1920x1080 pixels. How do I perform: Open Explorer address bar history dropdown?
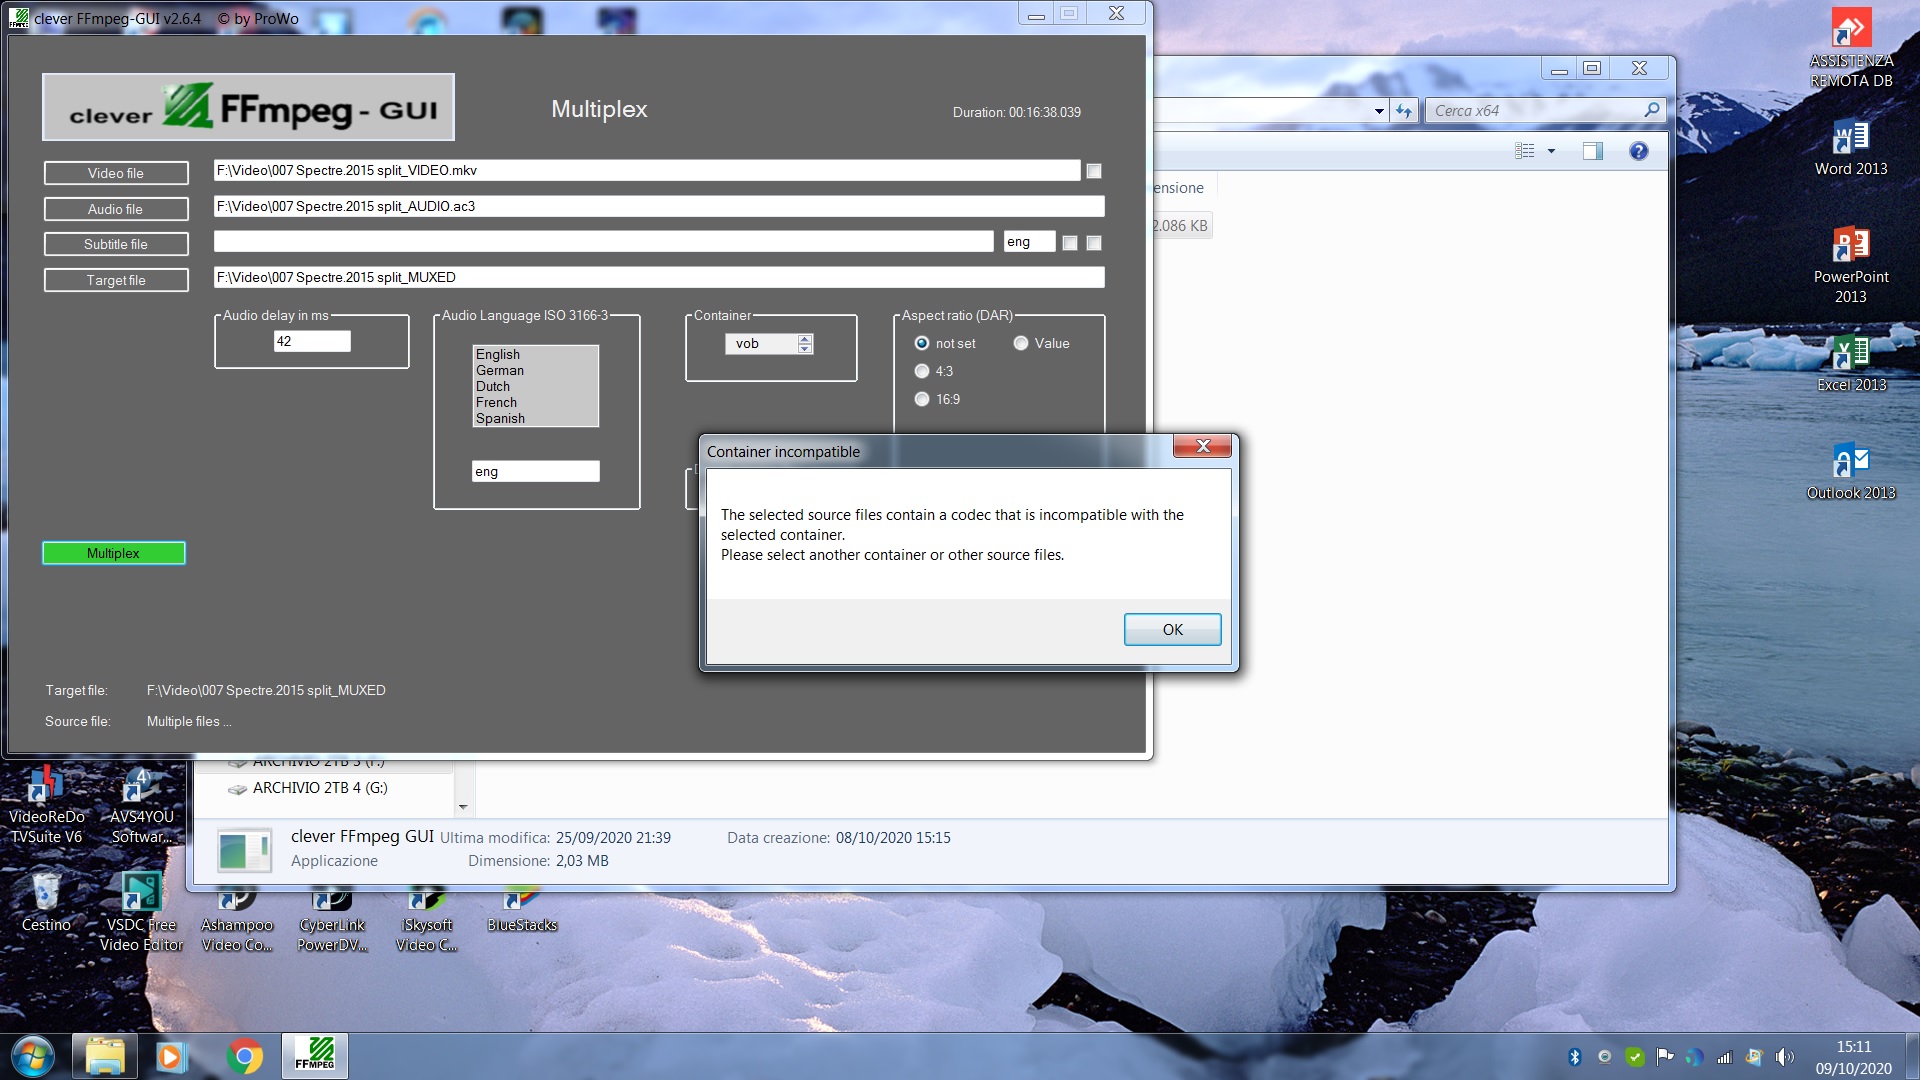point(1379,111)
